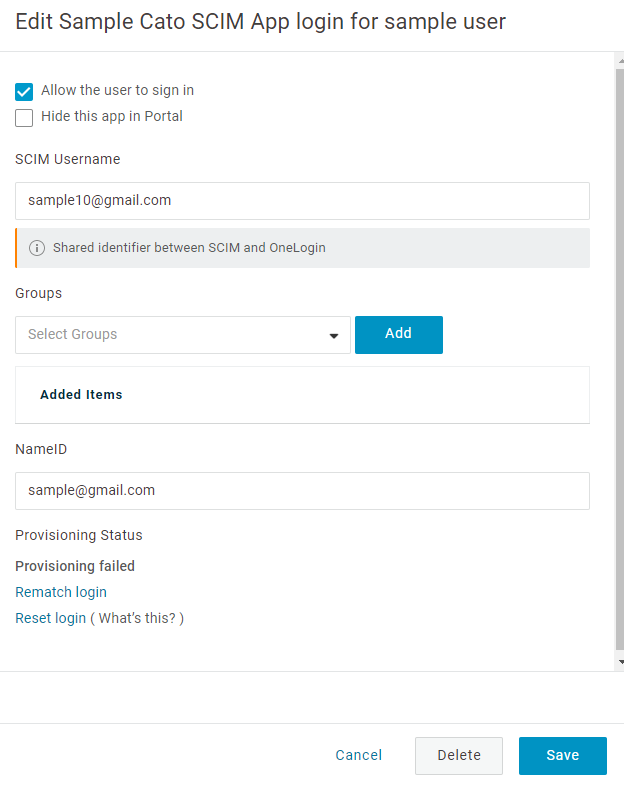This screenshot has width=624, height=787.
Task: Click the scrollbar down arrow
Action: pos(620,662)
